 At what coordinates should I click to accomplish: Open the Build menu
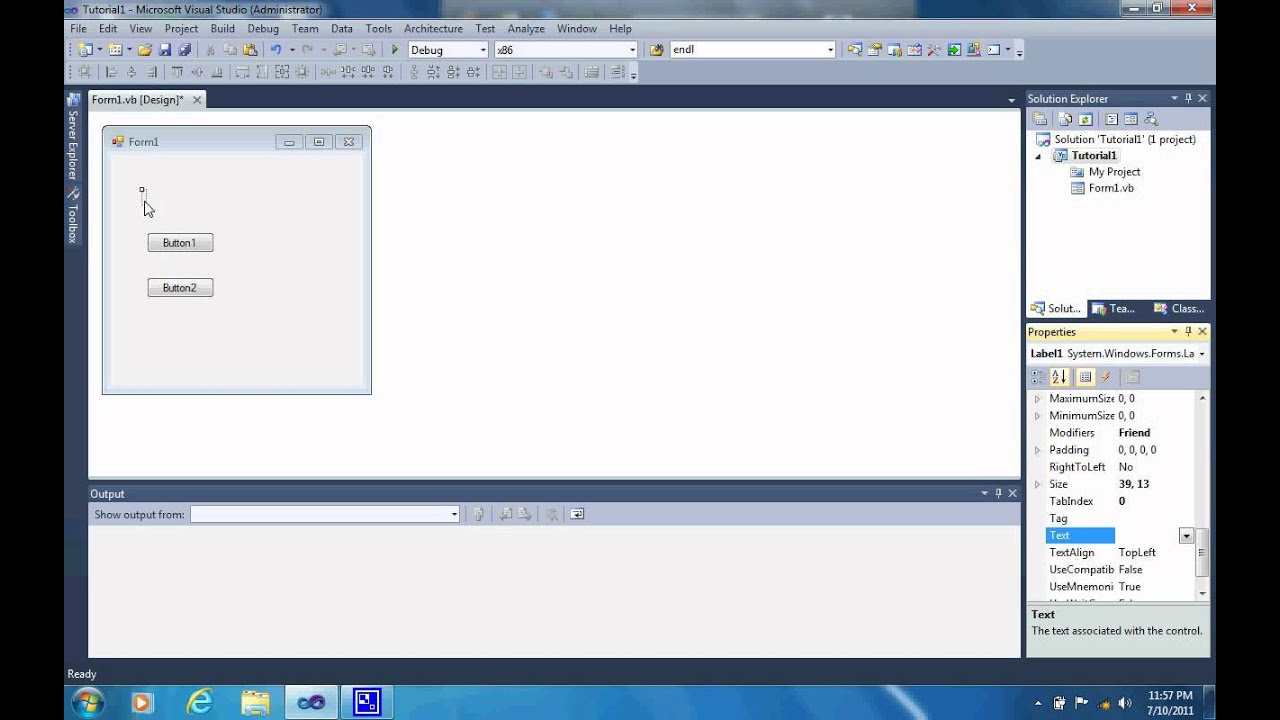(222, 29)
